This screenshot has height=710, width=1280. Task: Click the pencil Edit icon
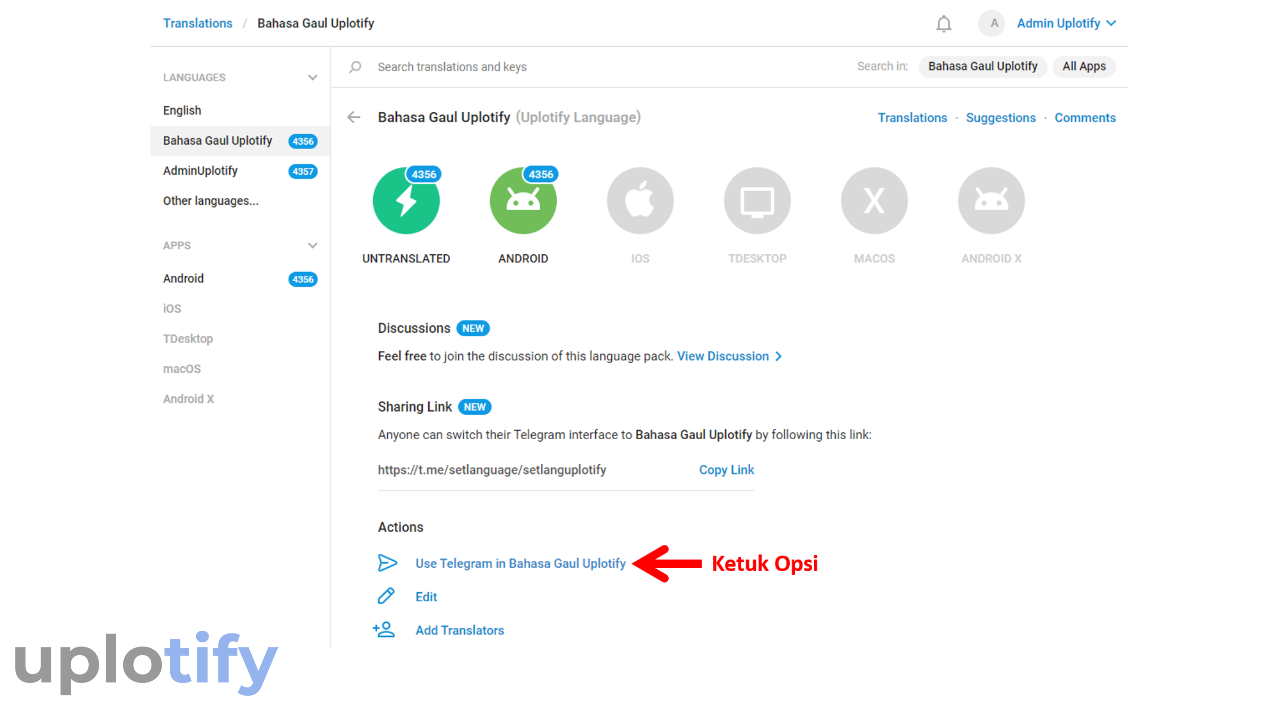click(x=386, y=596)
